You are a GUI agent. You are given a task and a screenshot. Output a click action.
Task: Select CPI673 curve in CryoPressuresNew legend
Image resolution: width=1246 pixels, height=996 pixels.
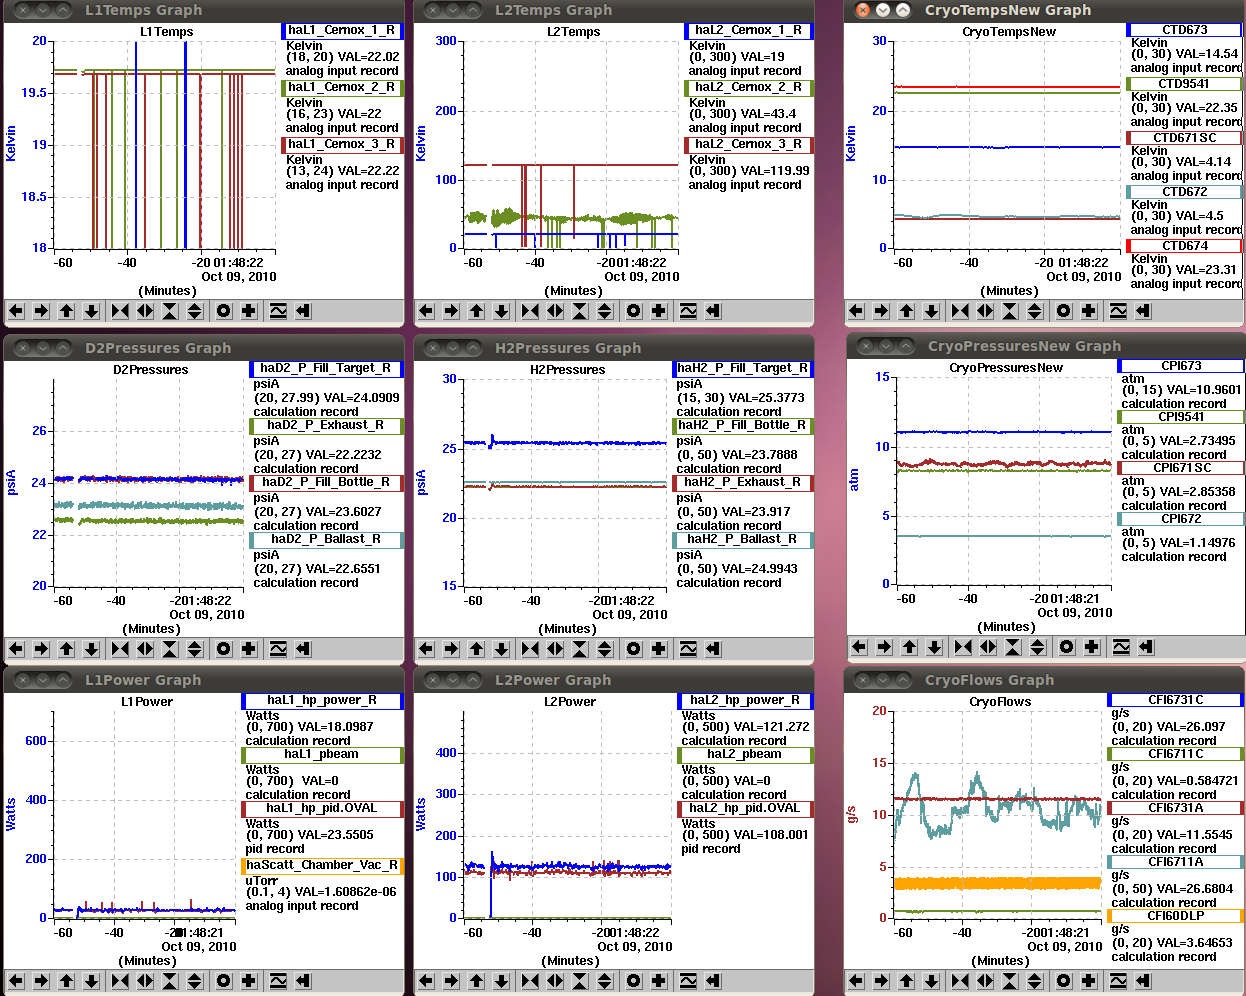coord(1181,366)
